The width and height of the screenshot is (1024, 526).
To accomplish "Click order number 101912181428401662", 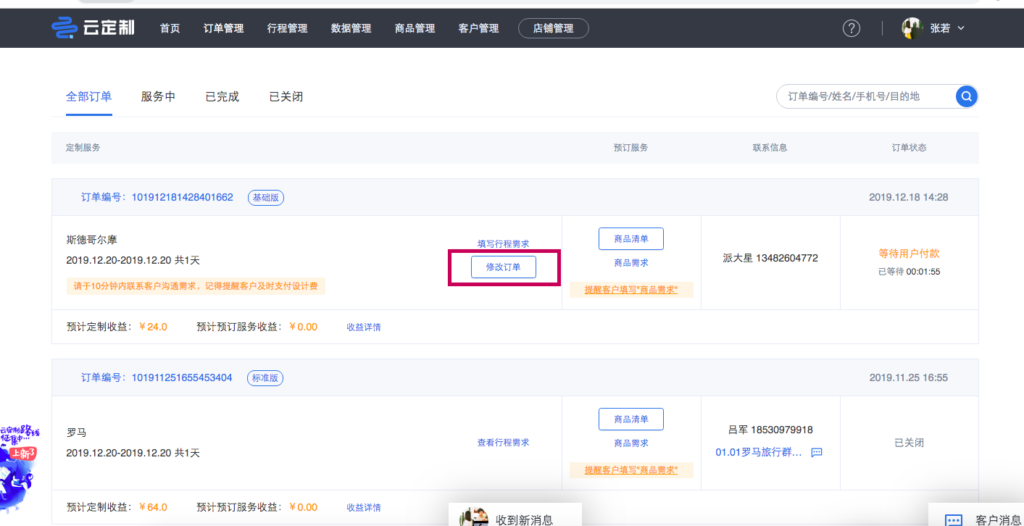I will point(182,197).
